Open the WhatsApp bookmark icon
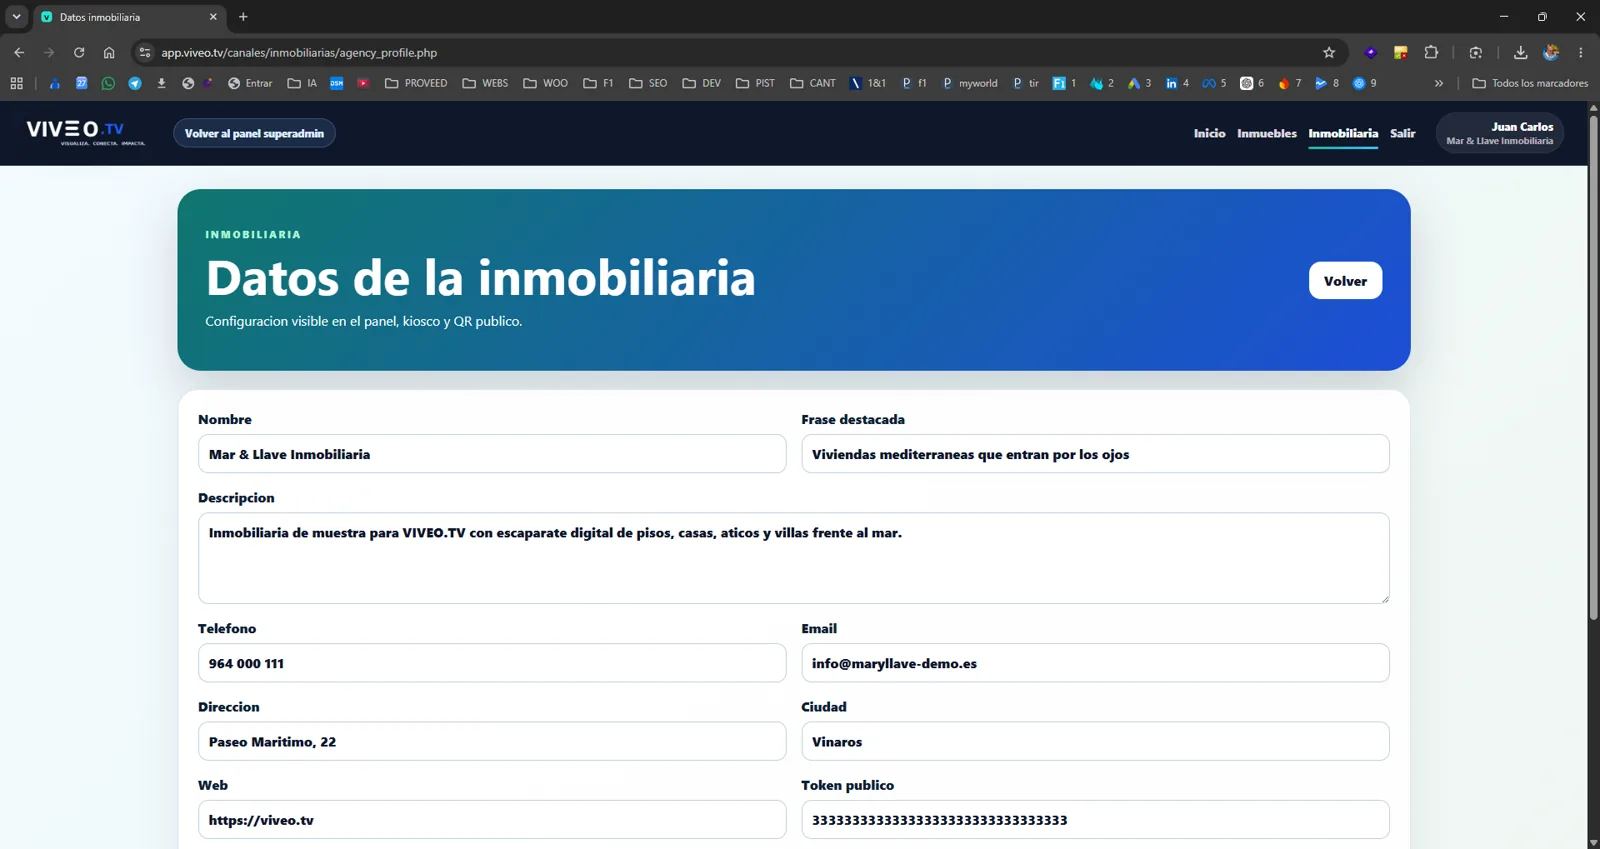The height and width of the screenshot is (849, 1600). coord(108,83)
